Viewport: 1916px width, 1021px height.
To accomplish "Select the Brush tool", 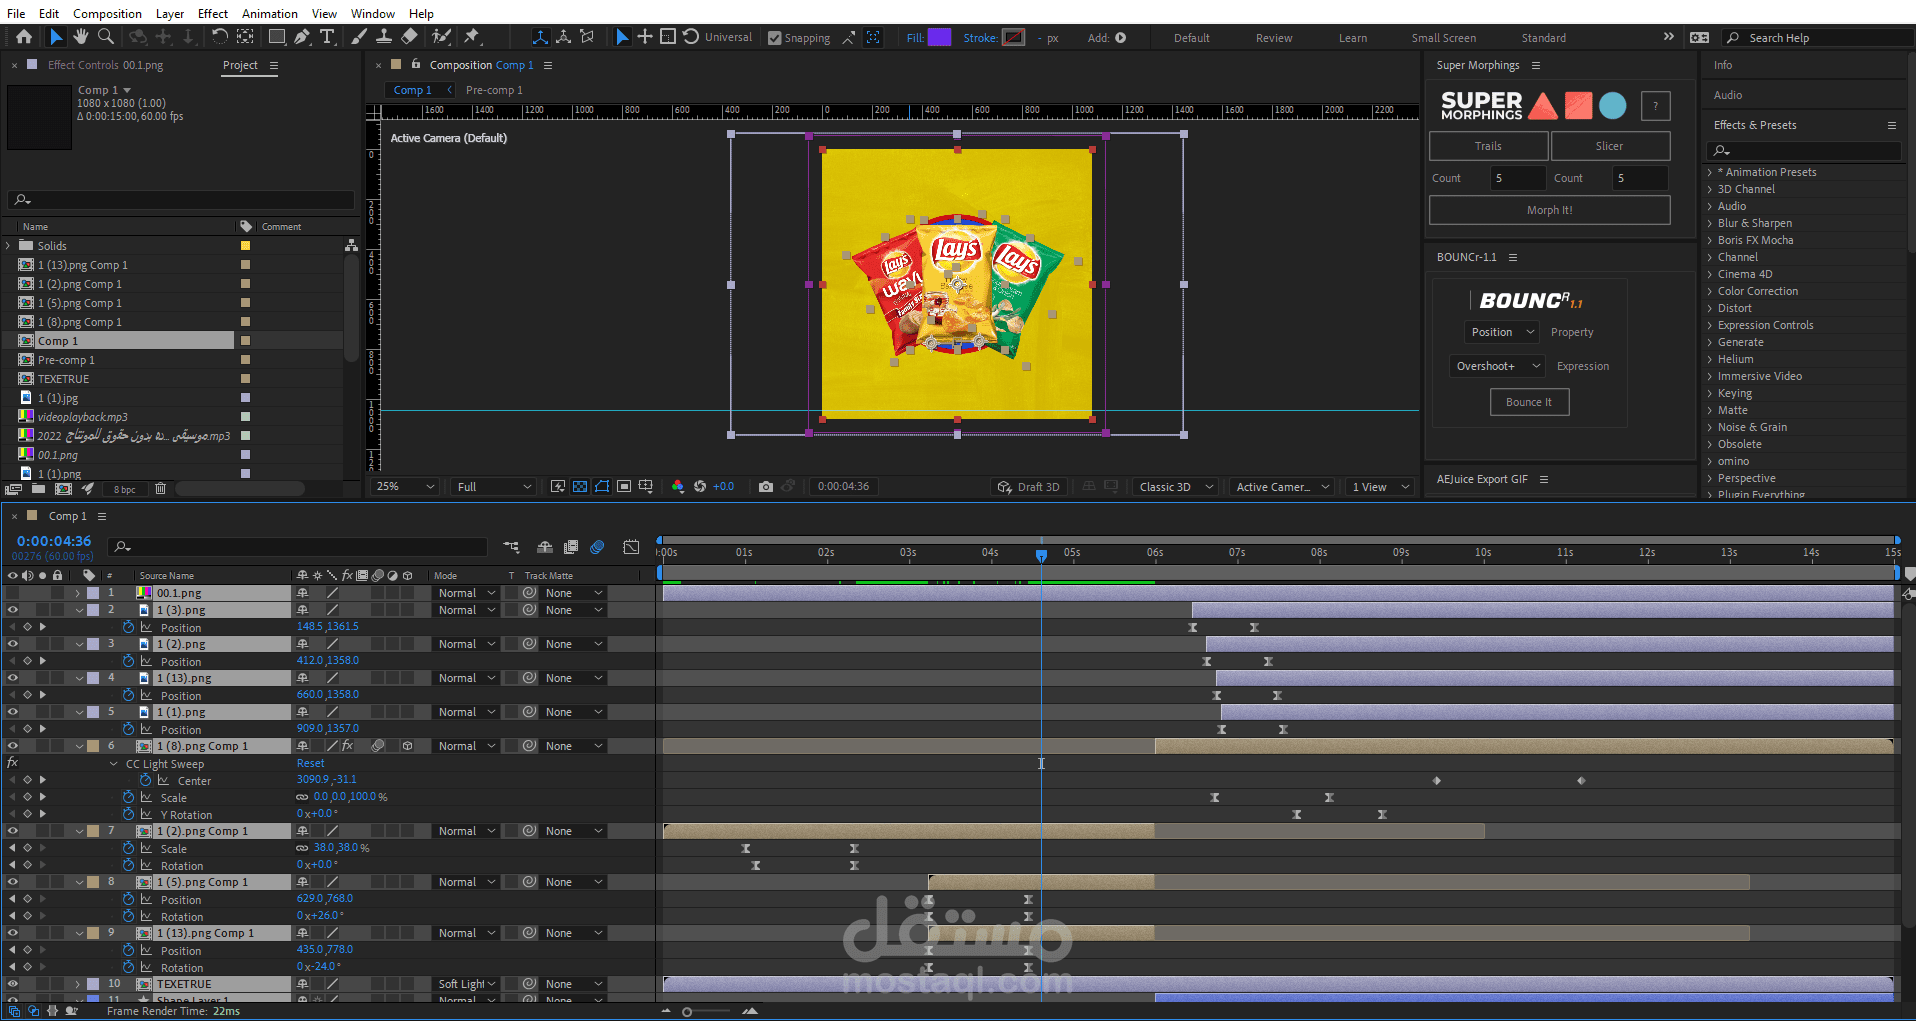I will tap(359, 37).
